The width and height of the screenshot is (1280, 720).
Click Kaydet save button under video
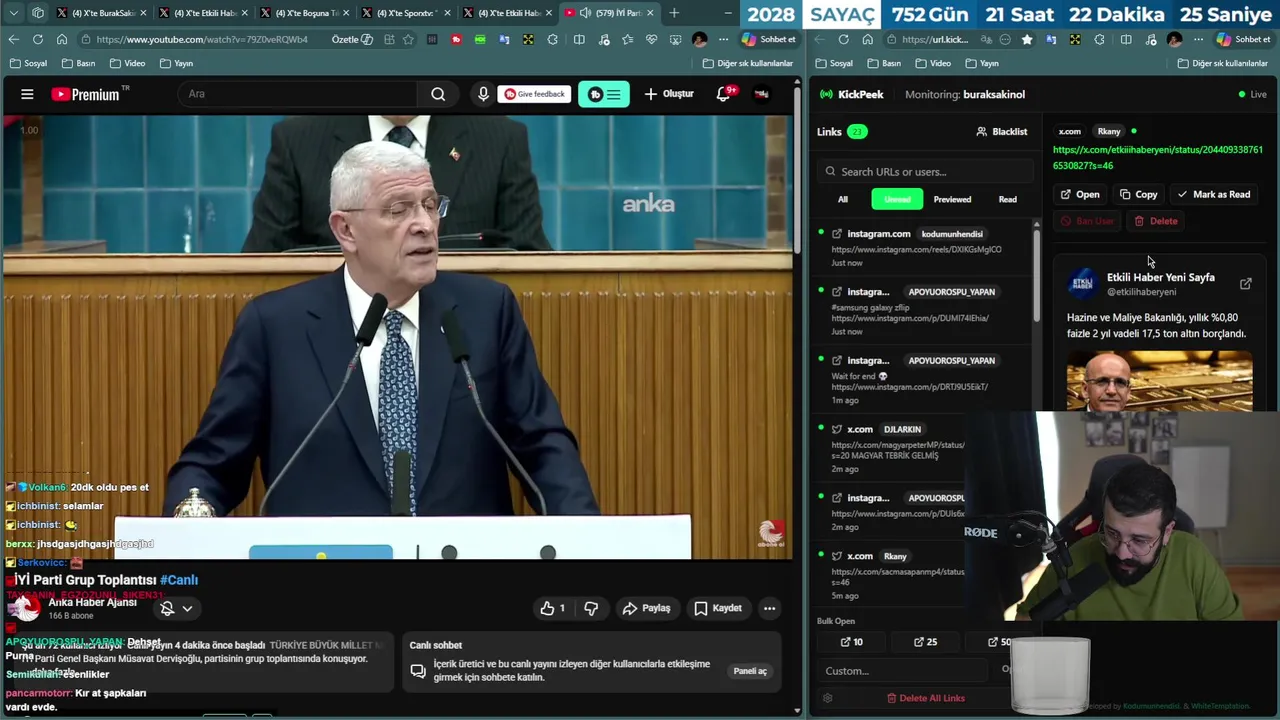tap(718, 608)
